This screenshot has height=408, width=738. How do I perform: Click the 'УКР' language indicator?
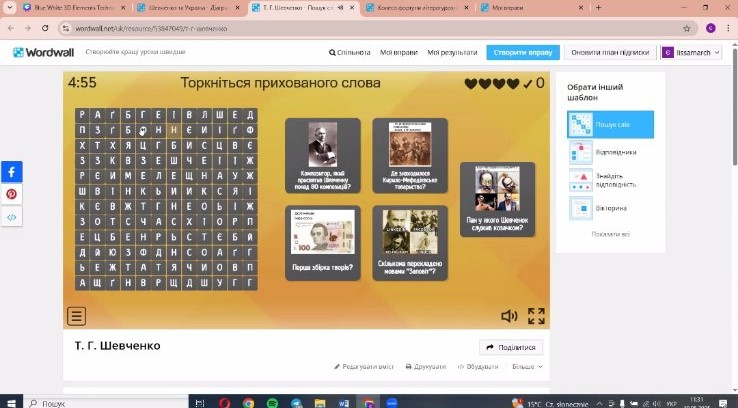(672, 403)
